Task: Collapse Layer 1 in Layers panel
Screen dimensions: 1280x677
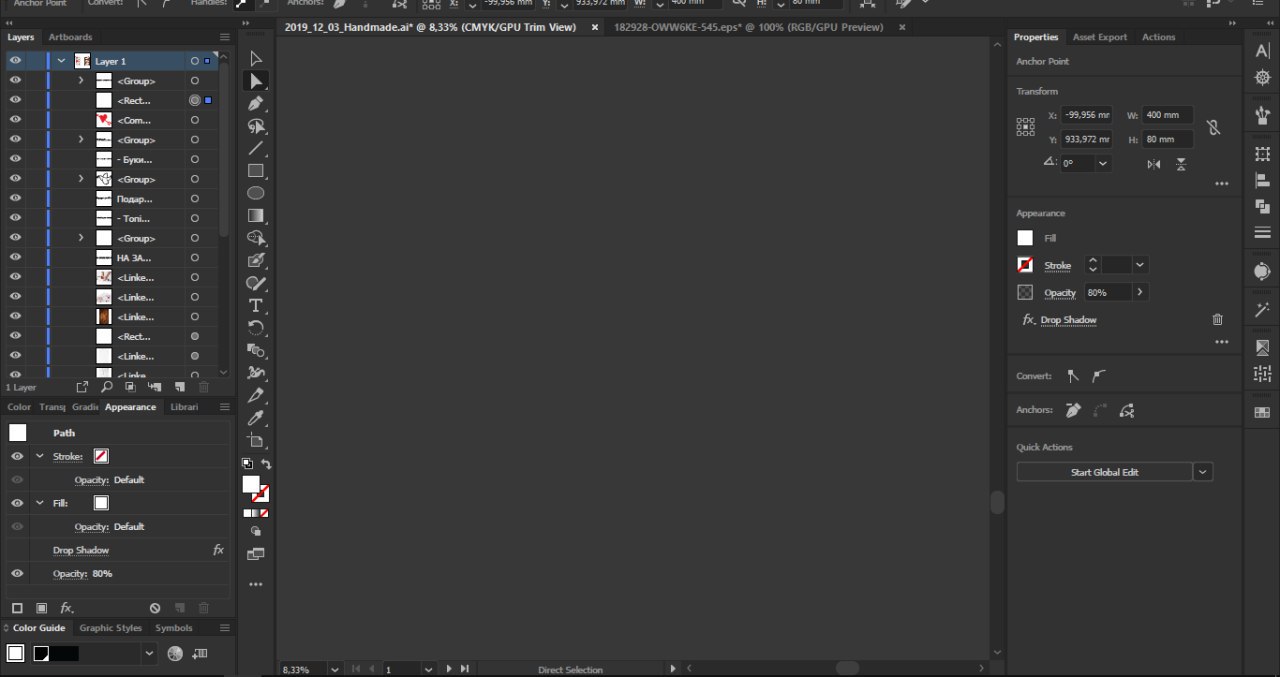Action: click(x=62, y=61)
